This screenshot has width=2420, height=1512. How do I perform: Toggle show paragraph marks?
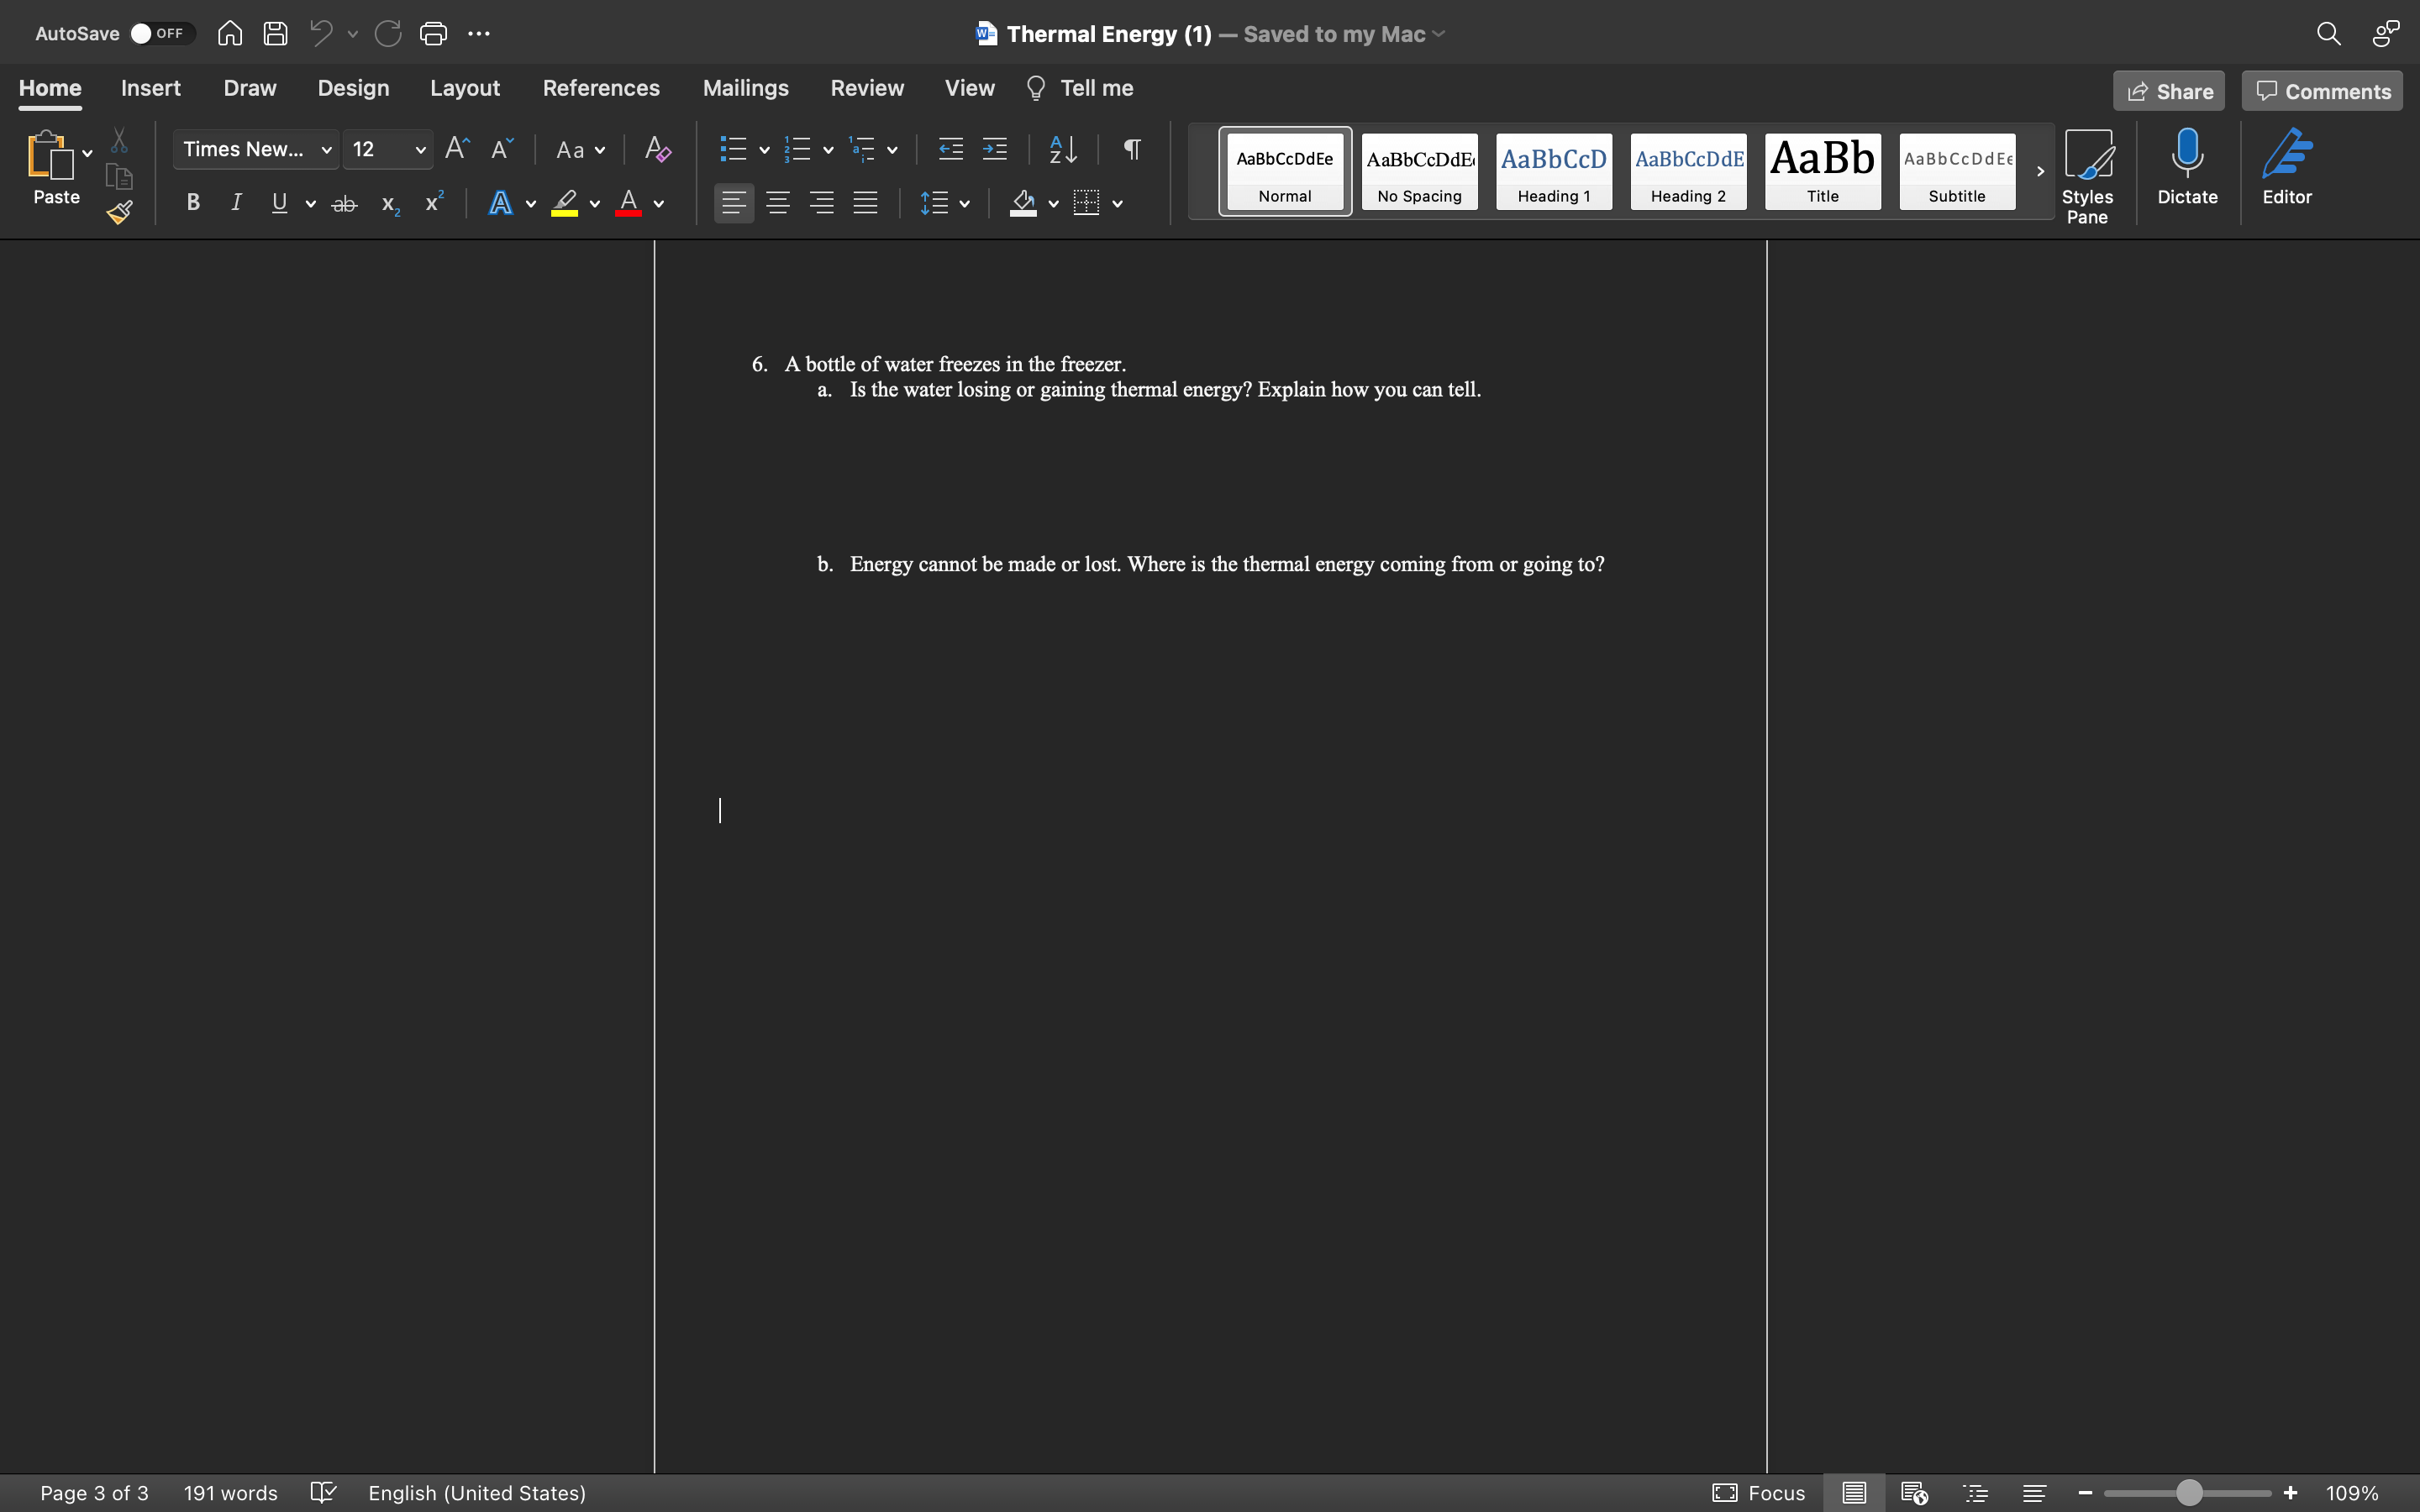pyautogui.click(x=1132, y=149)
